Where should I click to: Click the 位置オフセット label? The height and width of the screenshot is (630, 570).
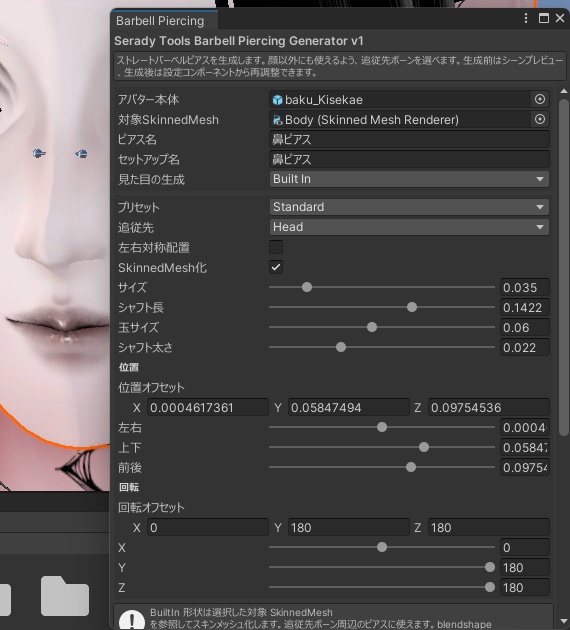151,387
